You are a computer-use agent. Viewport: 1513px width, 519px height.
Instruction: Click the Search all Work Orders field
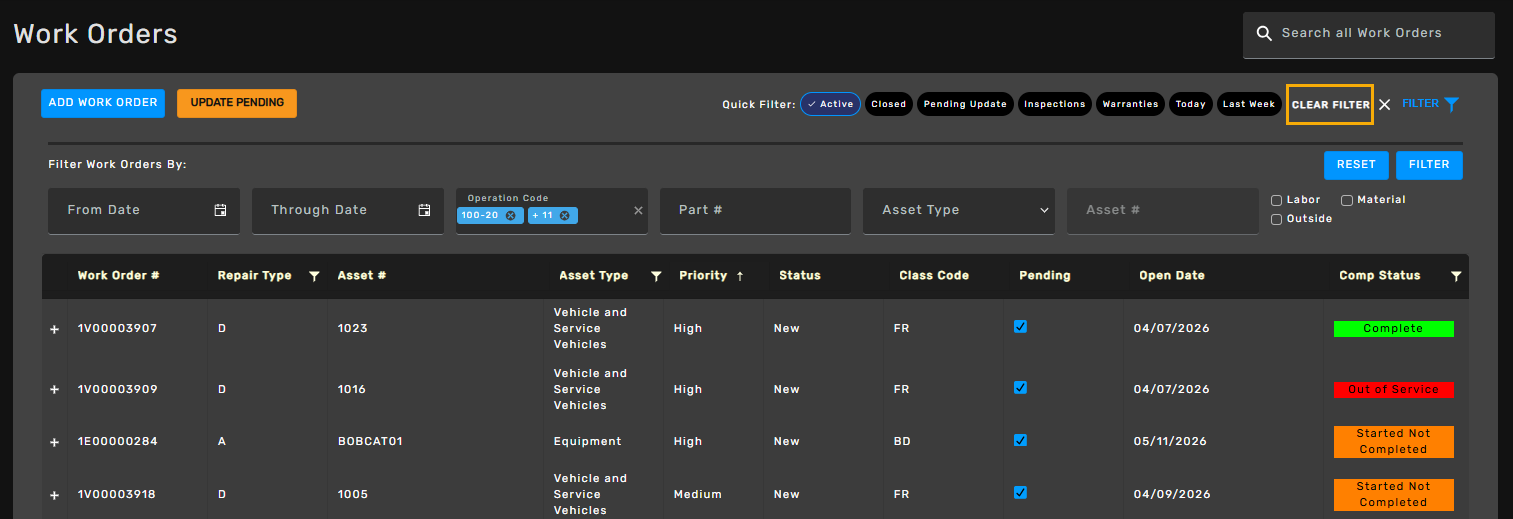click(x=1369, y=34)
